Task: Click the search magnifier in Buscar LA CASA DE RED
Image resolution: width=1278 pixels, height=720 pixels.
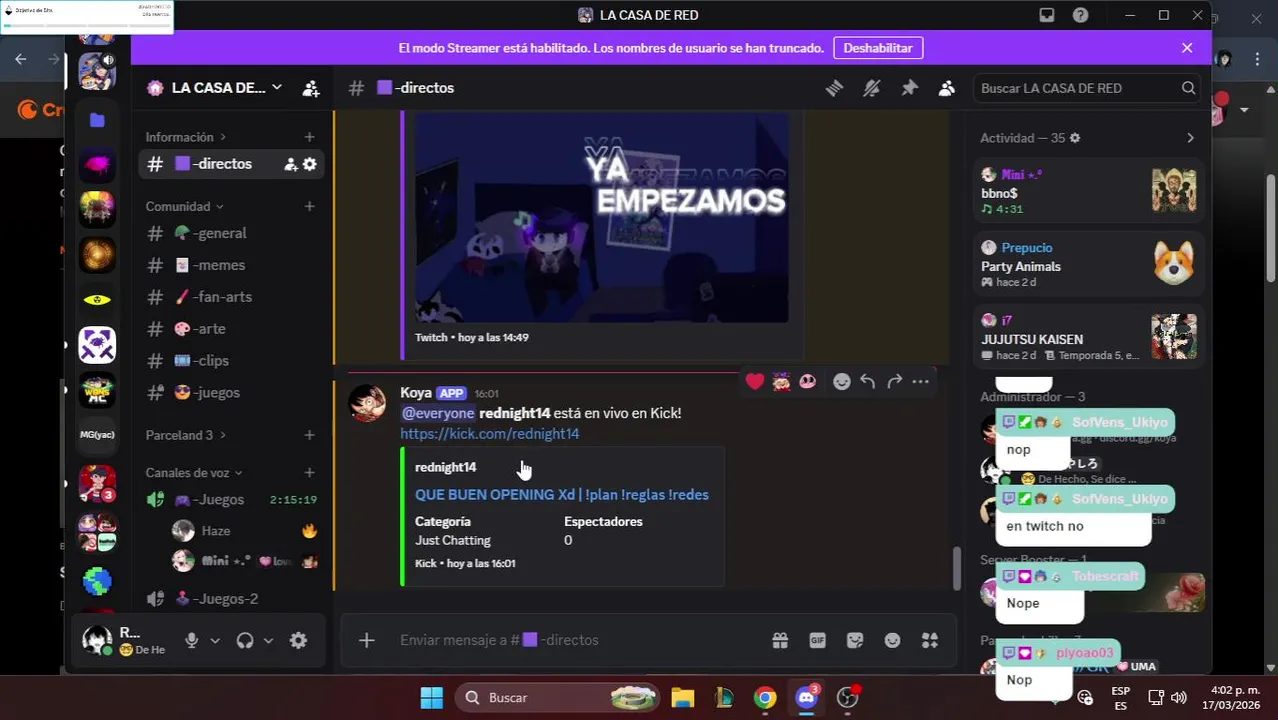Action: pos(1188,88)
